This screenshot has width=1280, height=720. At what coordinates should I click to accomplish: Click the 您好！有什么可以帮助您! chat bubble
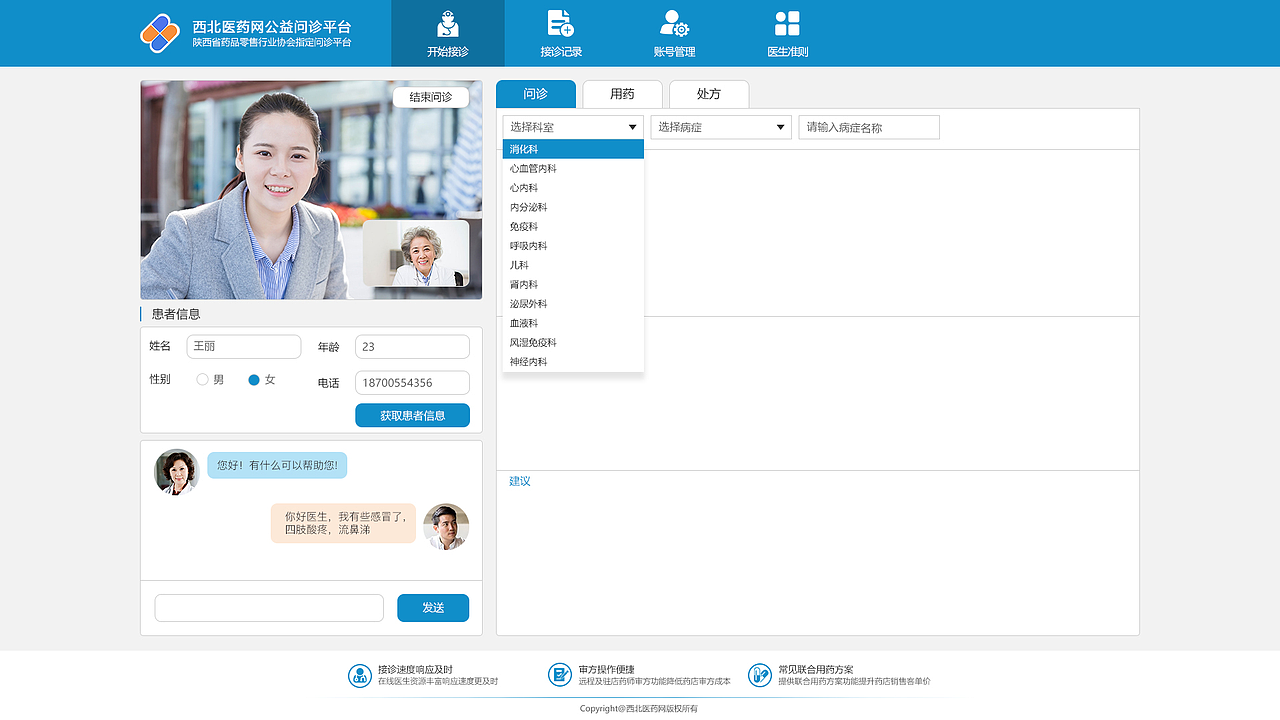pyautogui.click(x=277, y=465)
